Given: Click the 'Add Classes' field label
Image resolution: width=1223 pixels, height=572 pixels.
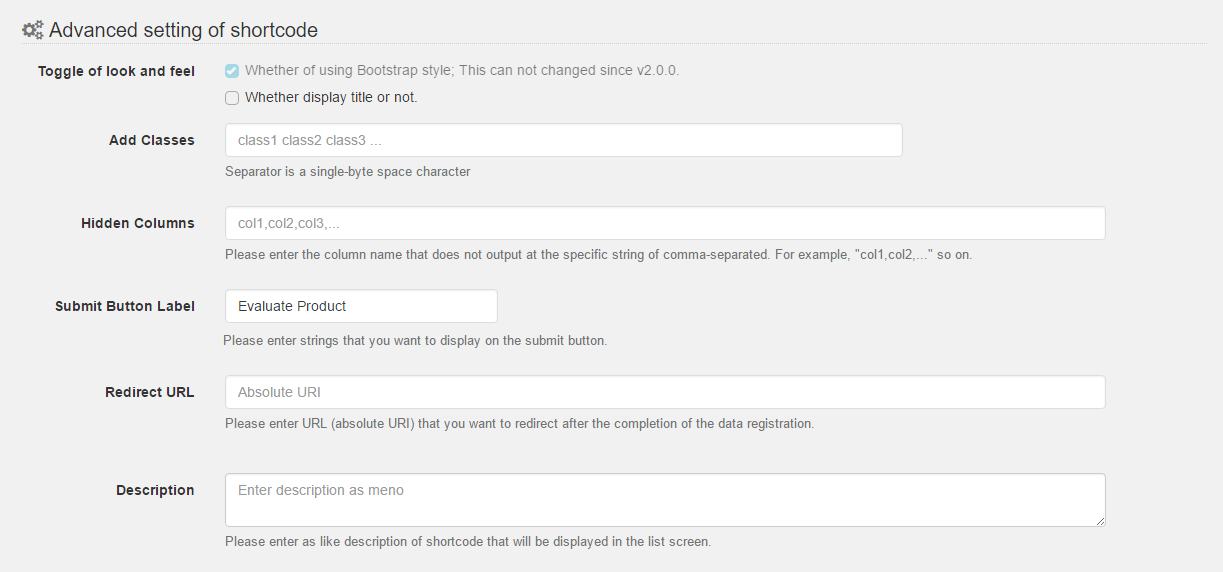Looking at the screenshot, I should (152, 140).
